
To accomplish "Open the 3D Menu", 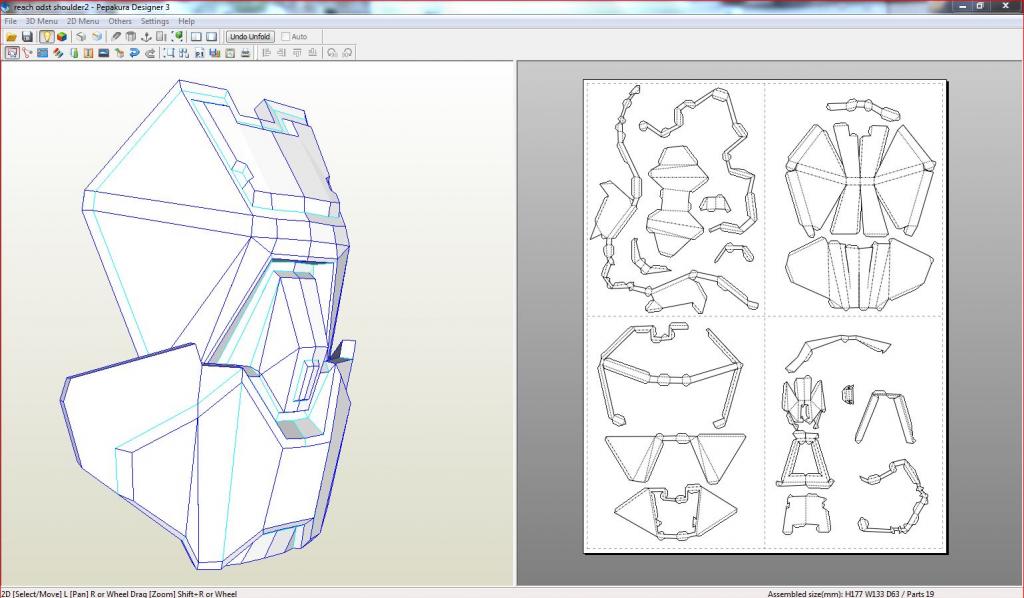I will (42, 21).
